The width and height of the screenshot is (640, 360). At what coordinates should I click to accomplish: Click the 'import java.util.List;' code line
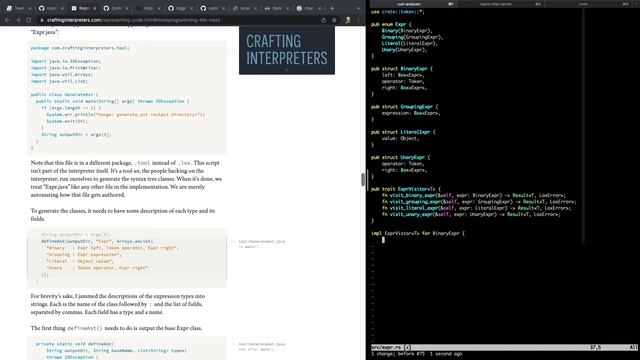click(x=59, y=81)
